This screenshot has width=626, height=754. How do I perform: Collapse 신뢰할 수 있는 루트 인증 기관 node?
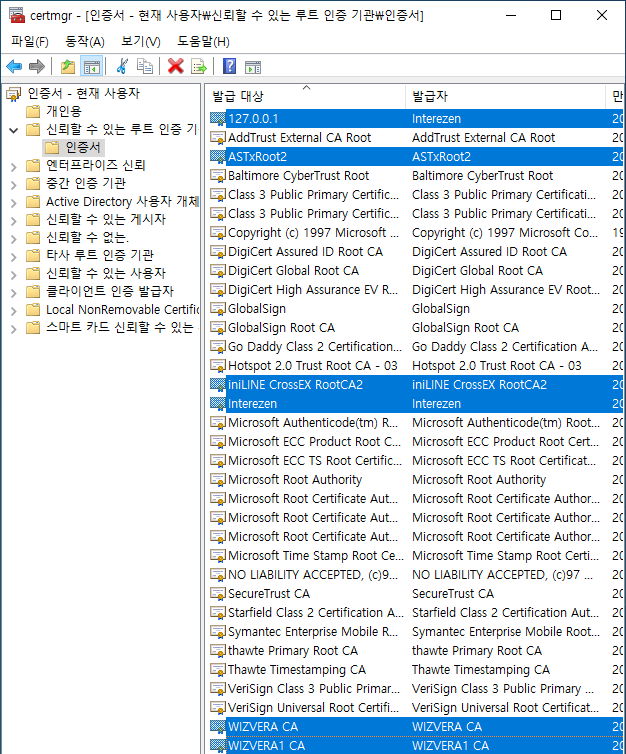click(x=13, y=130)
